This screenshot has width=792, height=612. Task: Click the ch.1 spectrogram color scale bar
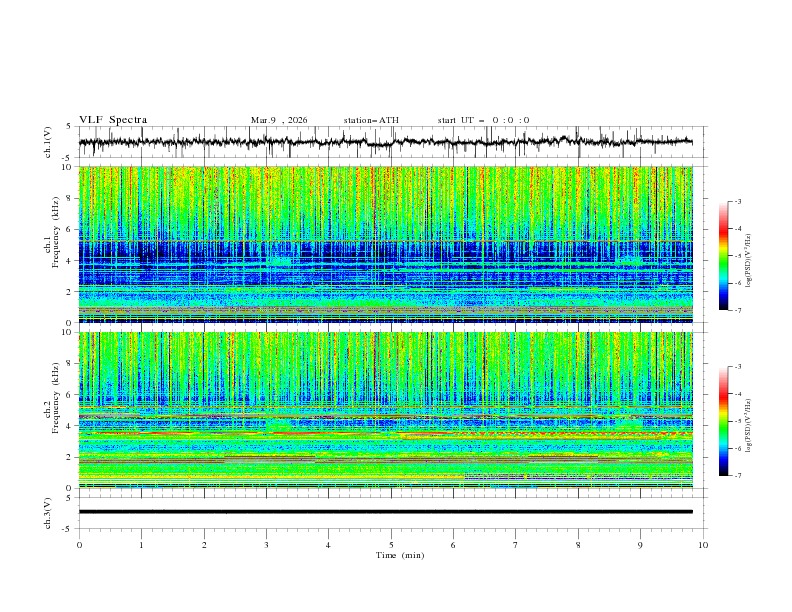723,255
